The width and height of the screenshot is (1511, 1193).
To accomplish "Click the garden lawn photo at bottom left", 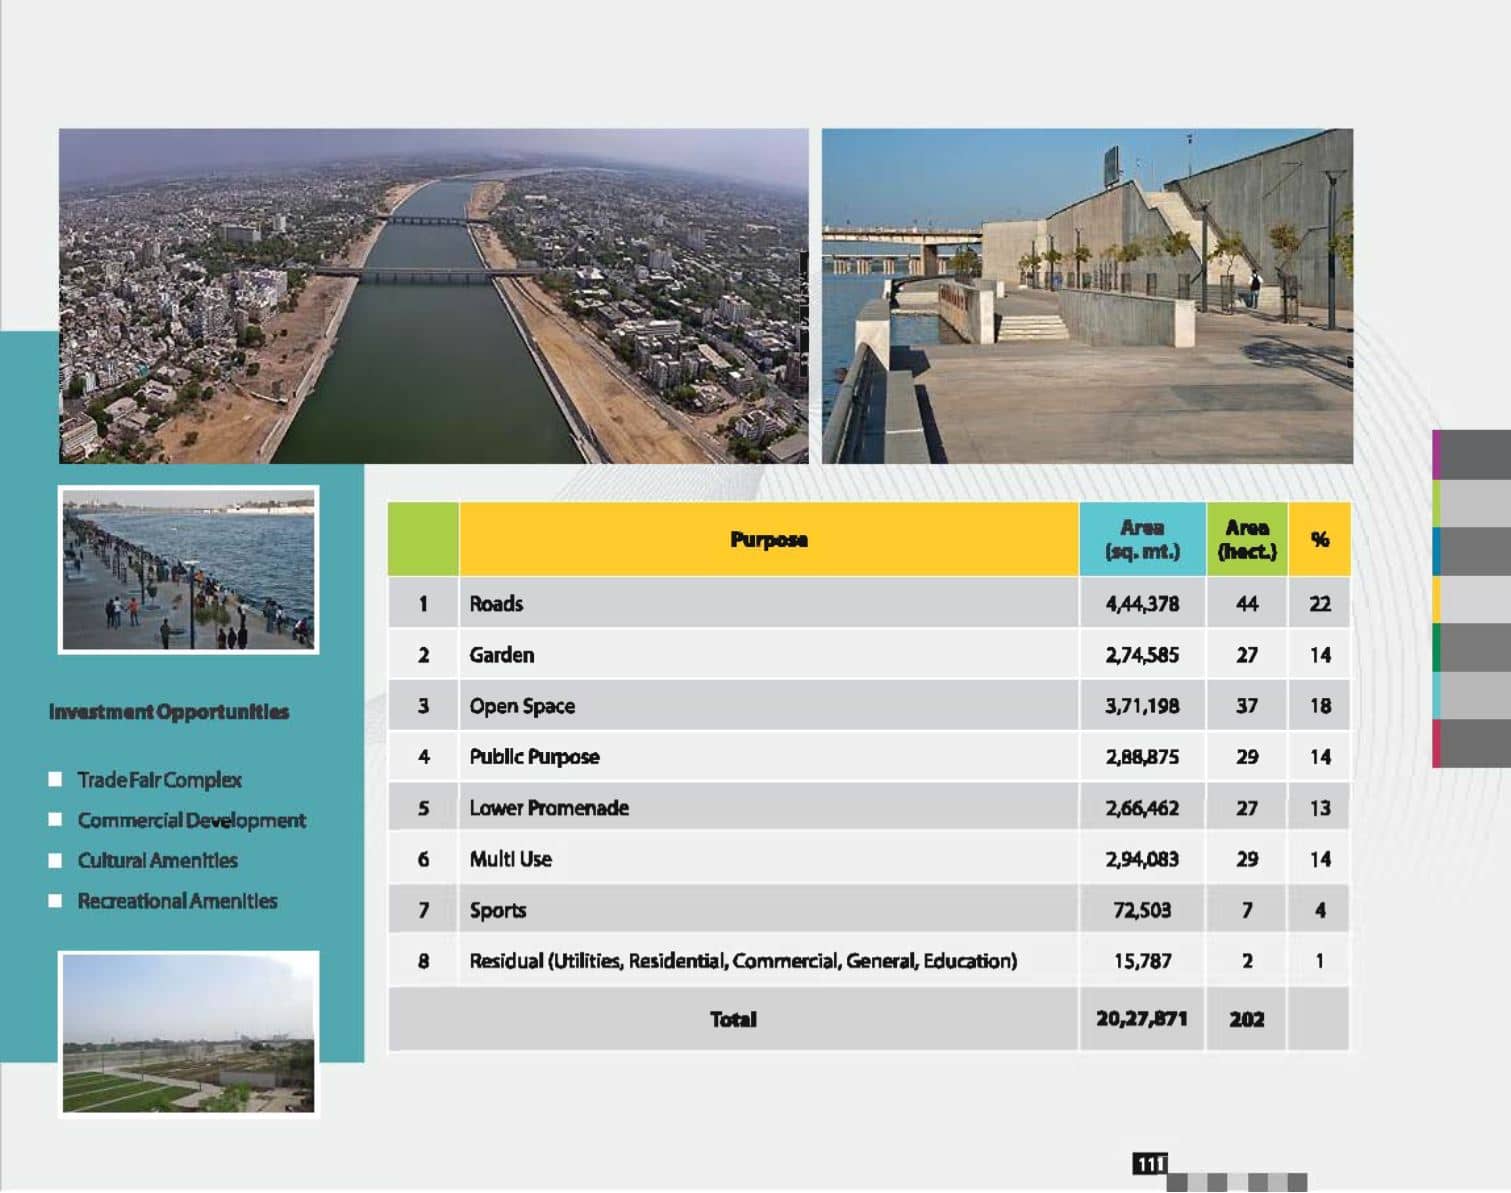I will point(188,1032).
